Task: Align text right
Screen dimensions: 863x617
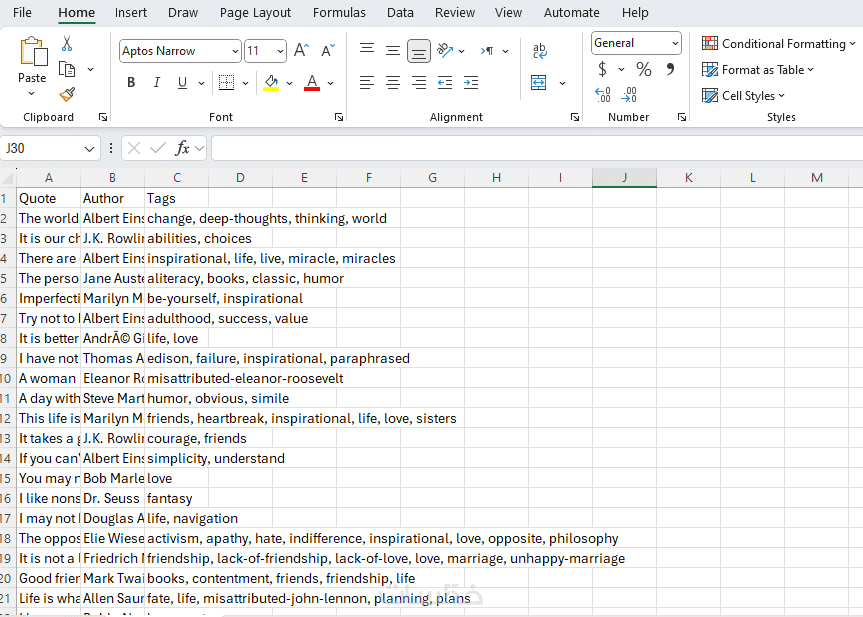Action: [x=419, y=83]
